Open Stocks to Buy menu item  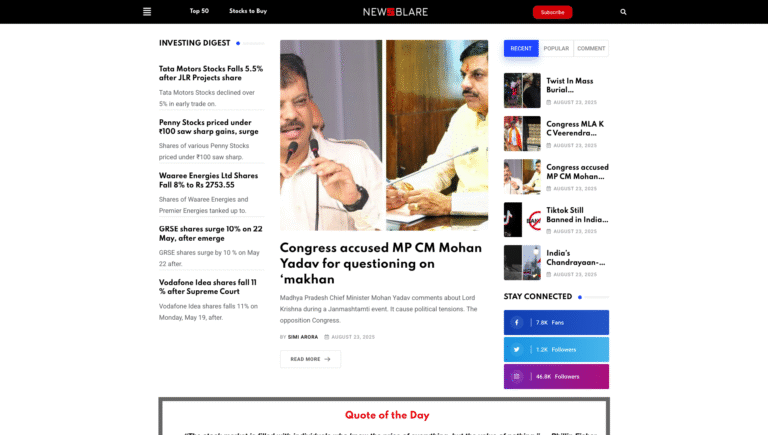pos(248,11)
